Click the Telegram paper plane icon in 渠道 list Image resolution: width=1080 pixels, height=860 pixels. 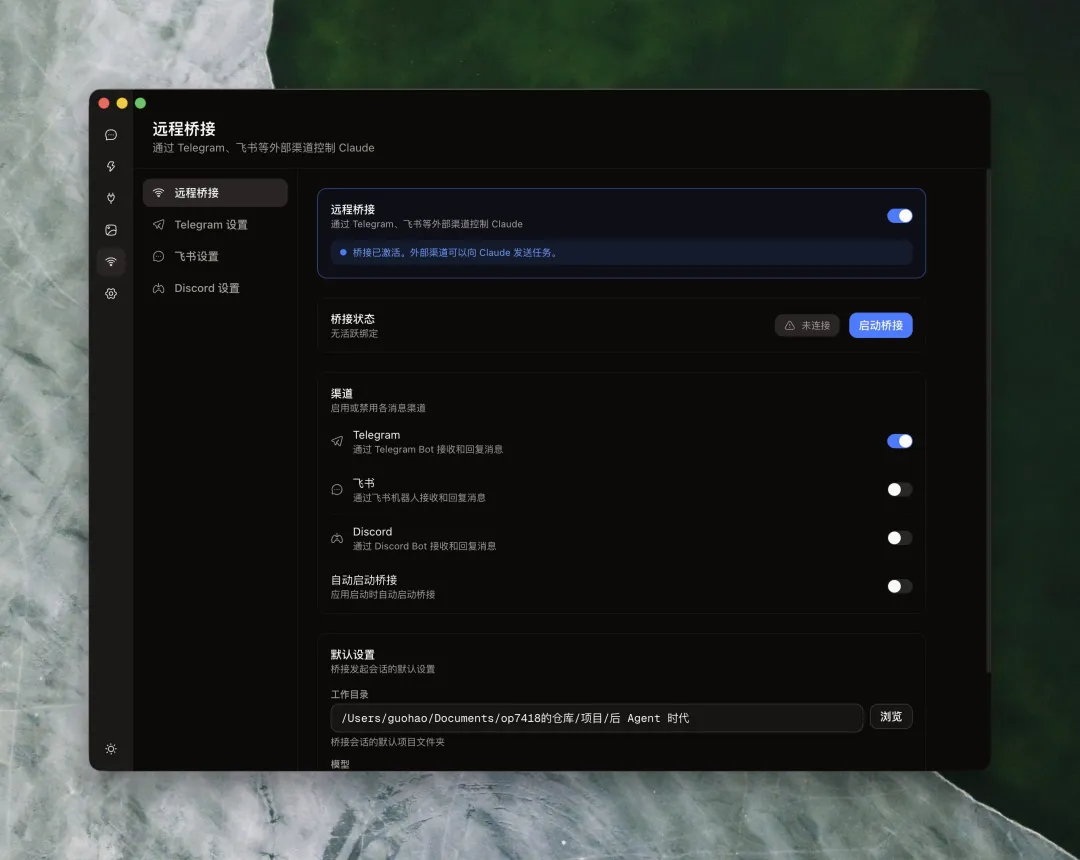pyautogui.click(x=337, y=441)
